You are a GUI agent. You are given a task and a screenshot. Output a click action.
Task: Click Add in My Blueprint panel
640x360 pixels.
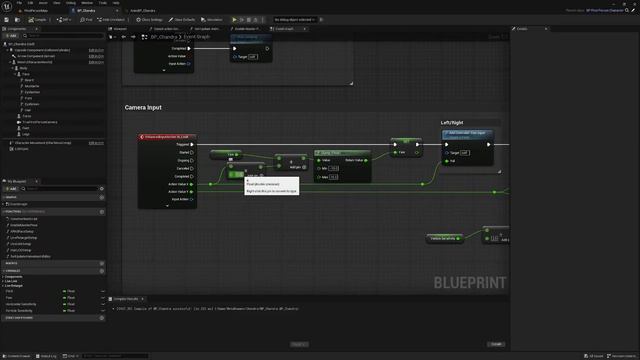pyautogui.click(x=11, y=189)
